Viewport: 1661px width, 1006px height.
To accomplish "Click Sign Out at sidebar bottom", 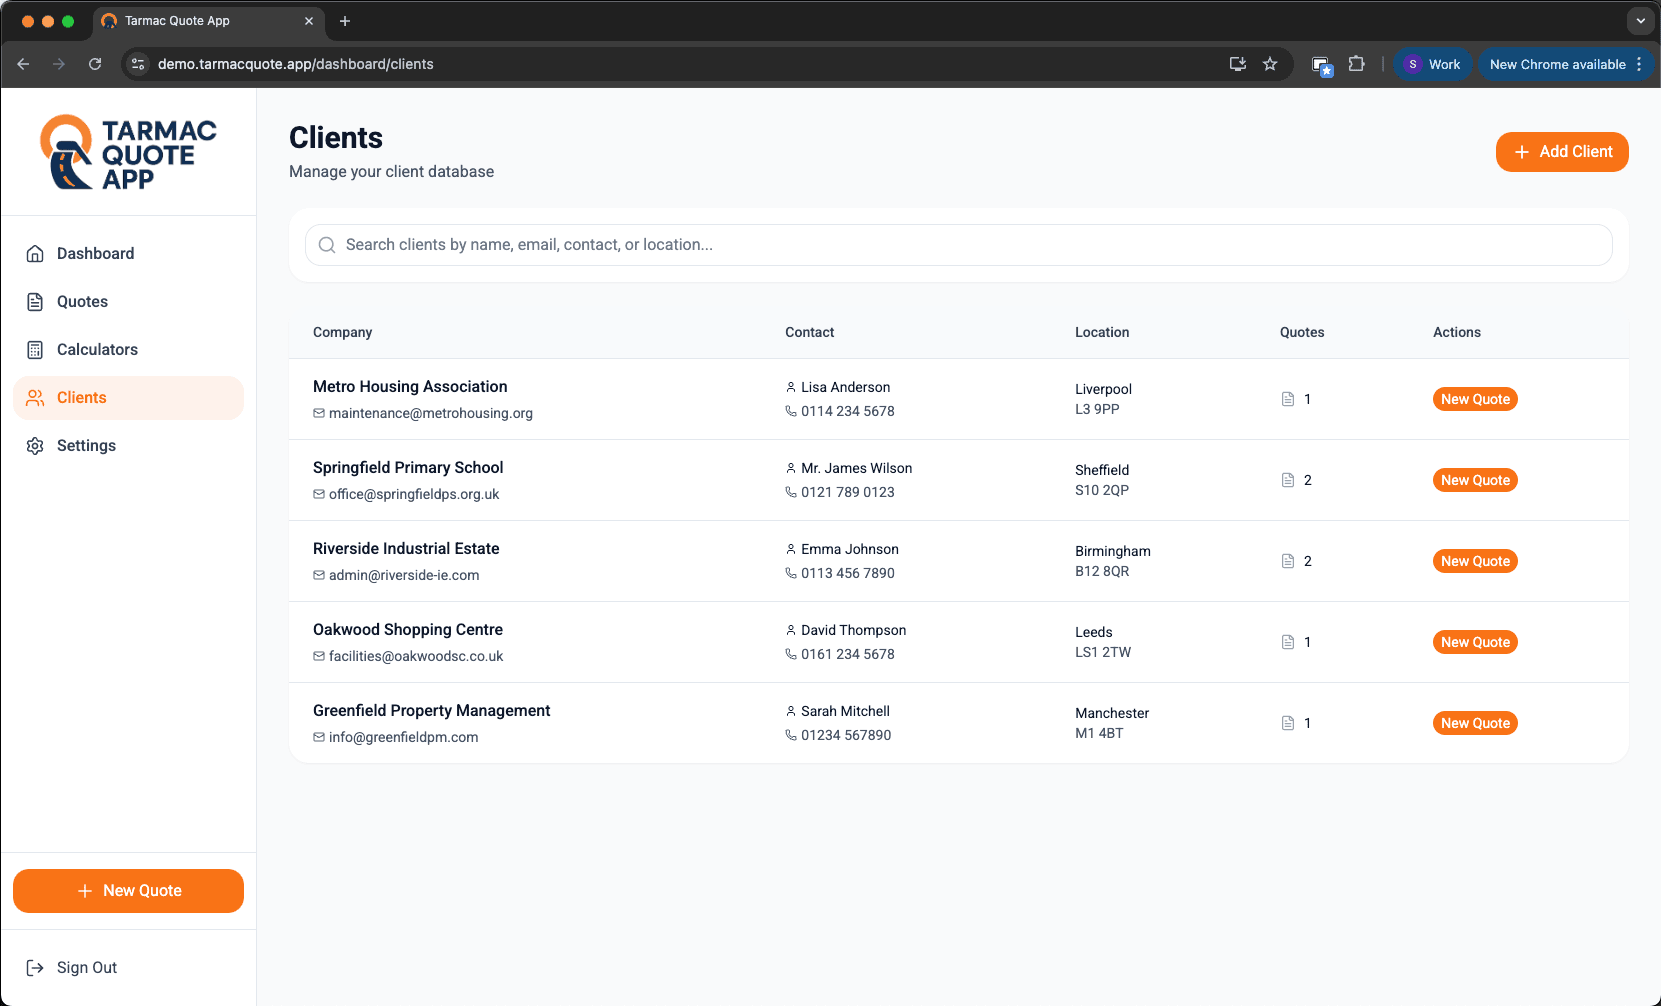I will tap(86, 968).
